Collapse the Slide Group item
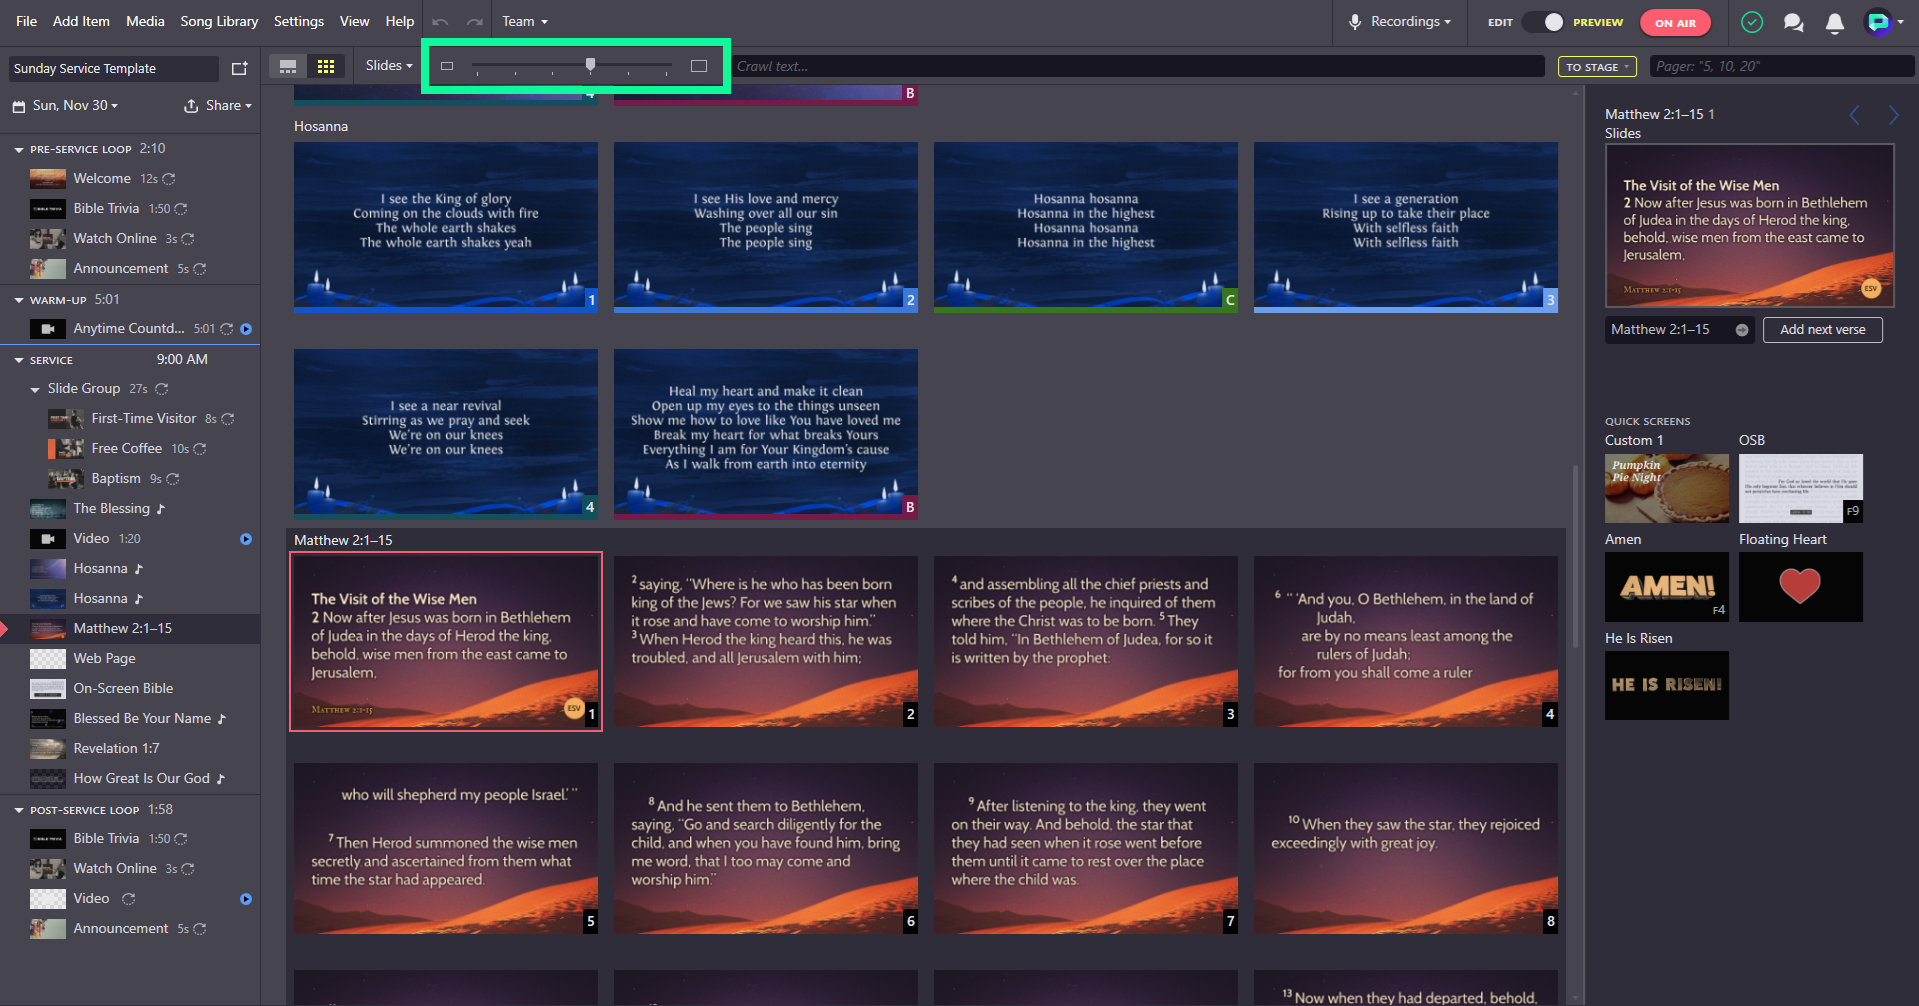 35,389
